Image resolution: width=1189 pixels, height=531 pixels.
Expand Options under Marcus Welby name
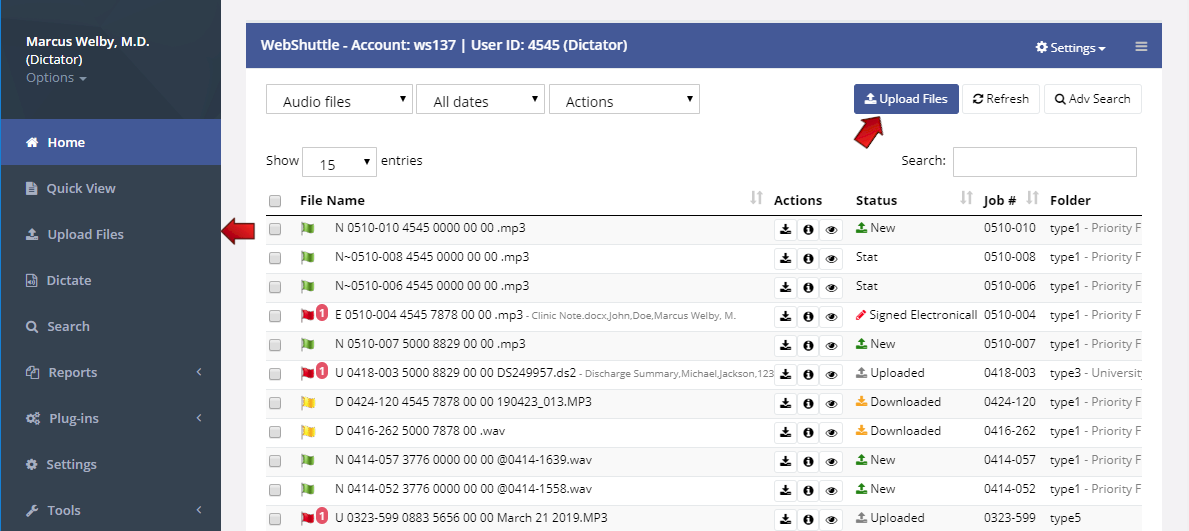(56, 78)
